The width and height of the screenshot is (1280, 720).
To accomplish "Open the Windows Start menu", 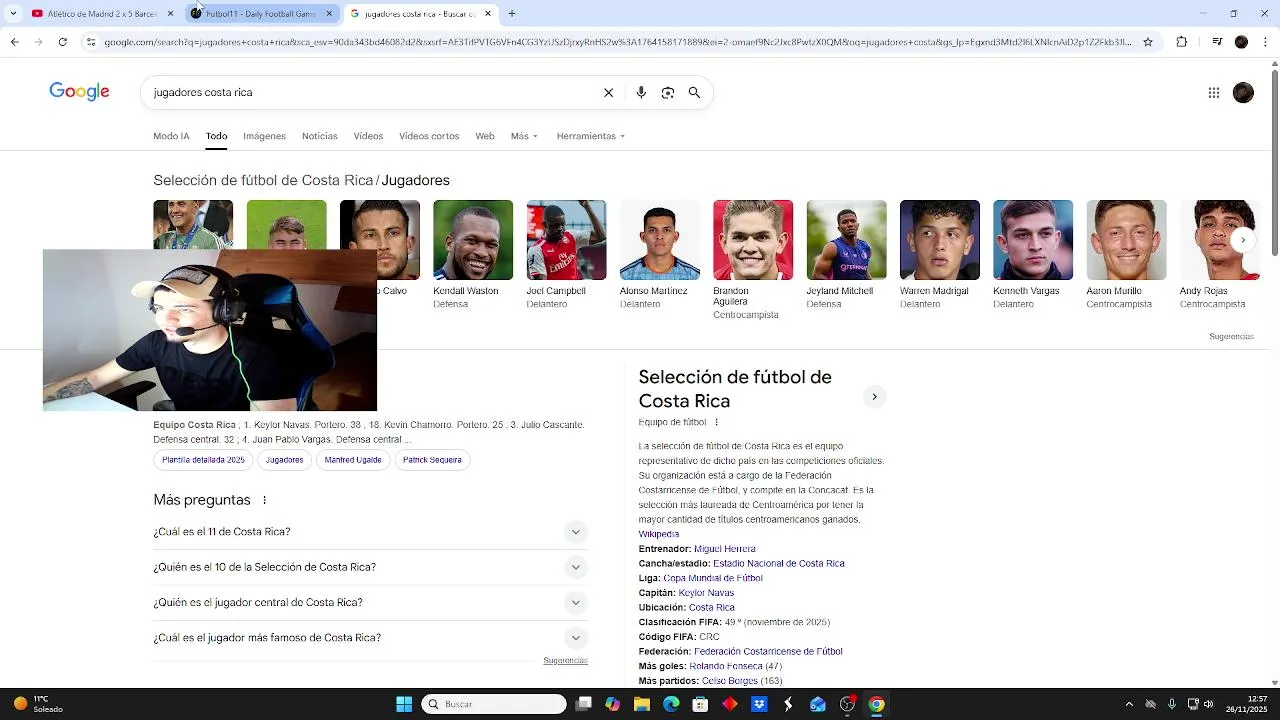I will pyautogui.click(x=404, y=704).
